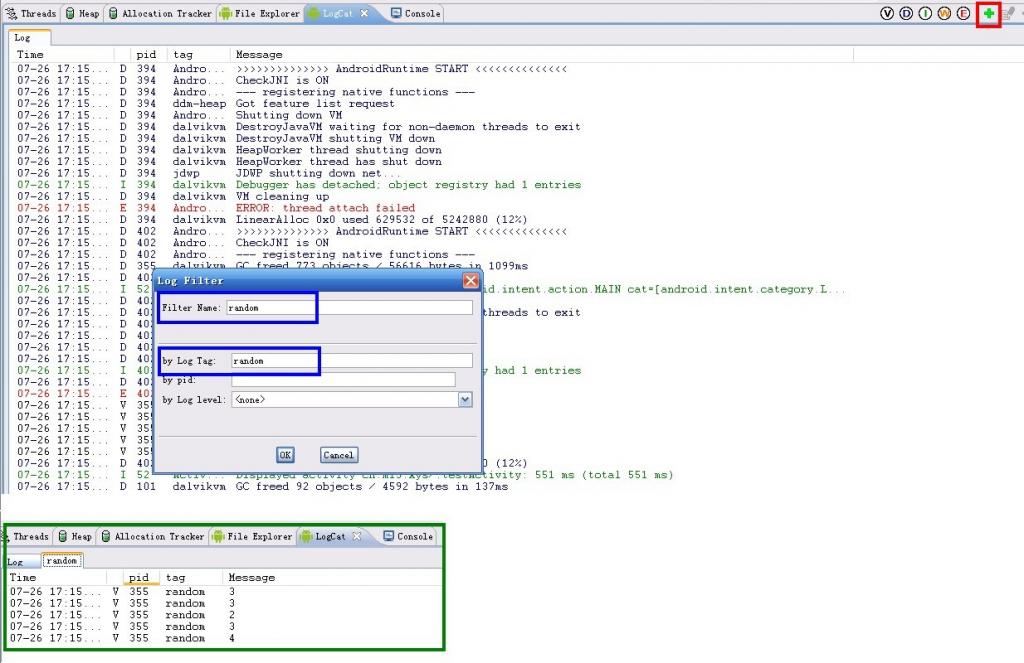Switch to the Console tab in top panel

point(415,14)
